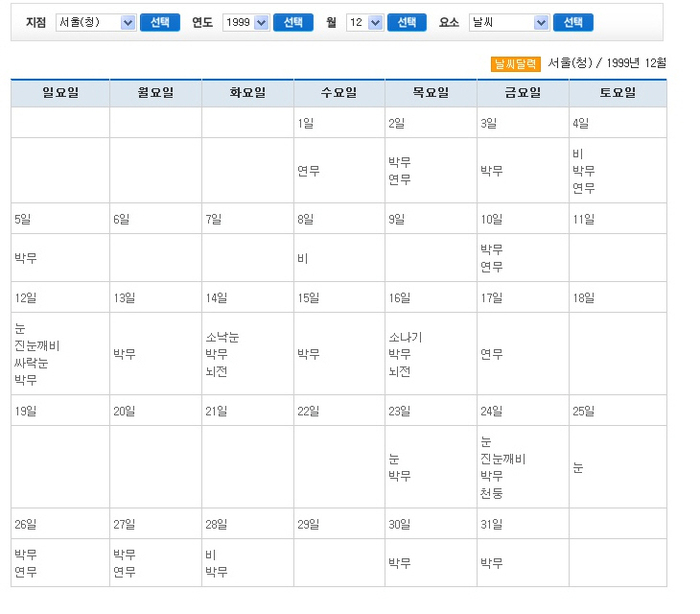Select the 천둥 entry under 24일
The height and width of the screenshot is (614, 700).
(x=491, y=494)
